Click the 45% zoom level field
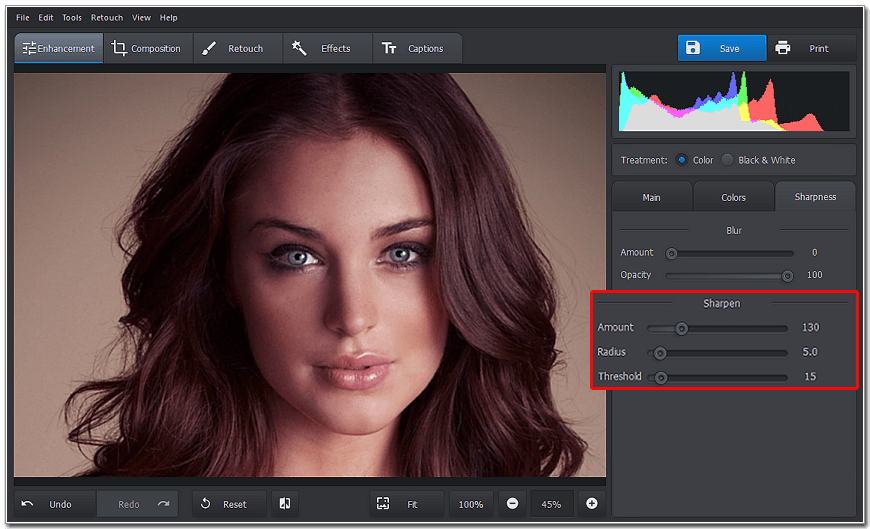Image resolution: width=870 pixels, height=529 pixels. coord(551,504)
